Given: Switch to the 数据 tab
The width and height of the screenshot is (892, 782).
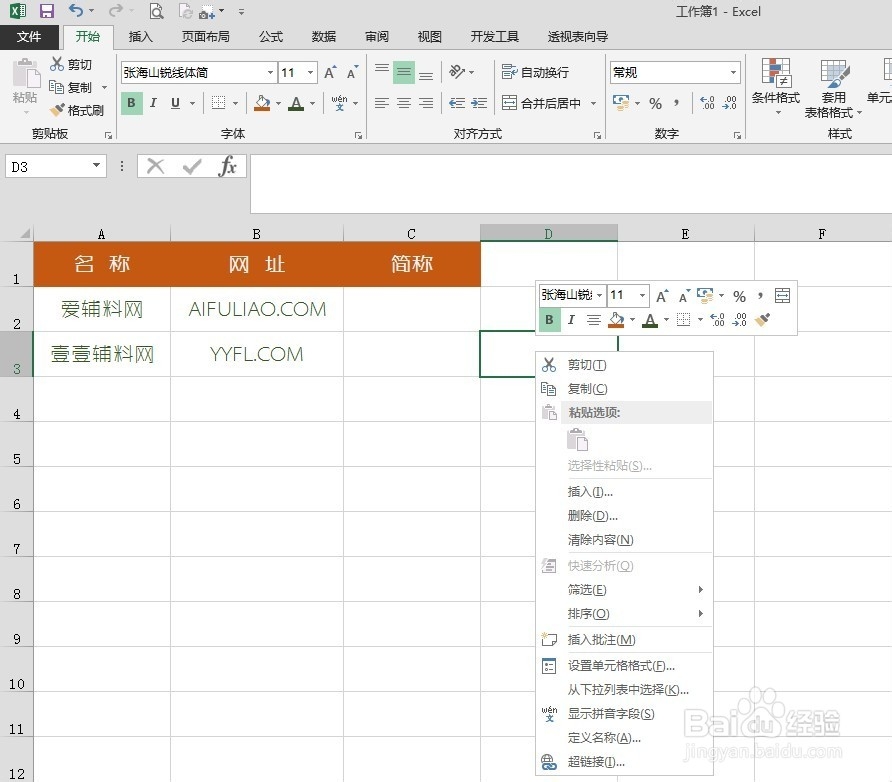Looking at the screenshot, I should pyautogui.click(x=324, y=37).
